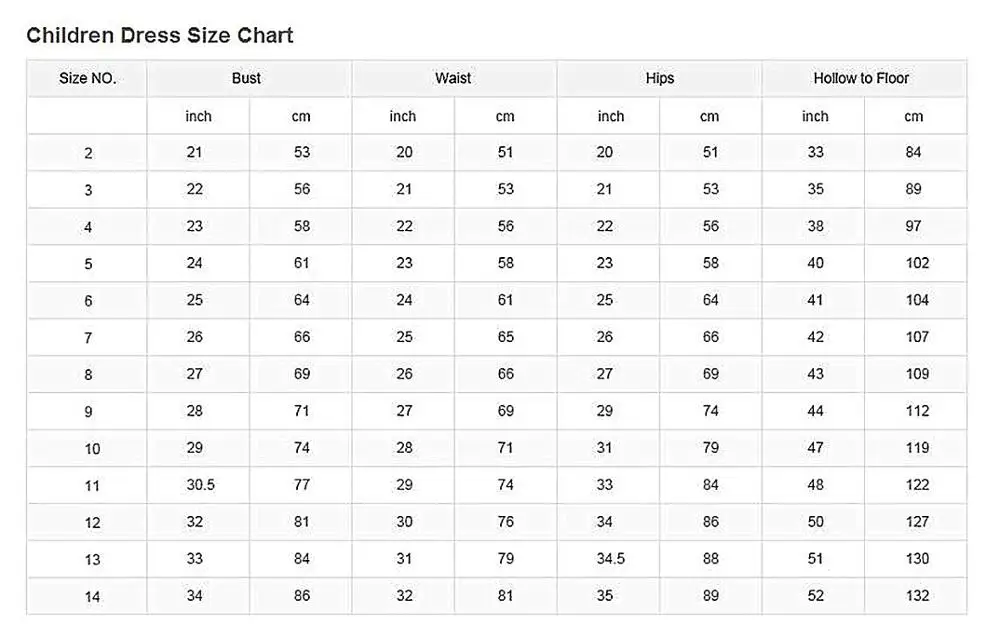The image size is (1000, 639).
Task: Select the 34.5 hips inch cell
Action: click(609, 559)
